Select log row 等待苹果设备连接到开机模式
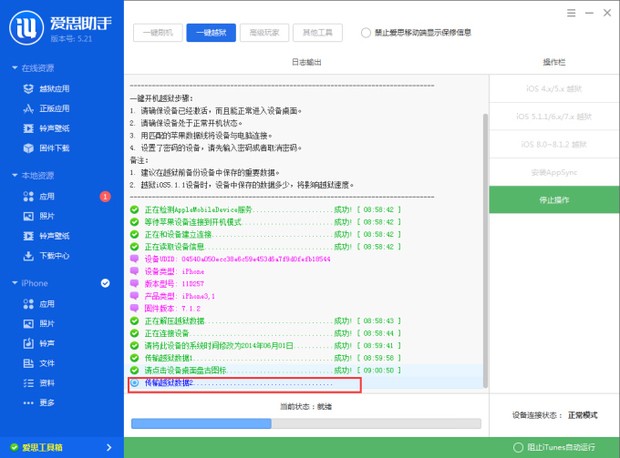This screenshot has width=620, height=458. (x=265, y=222)
